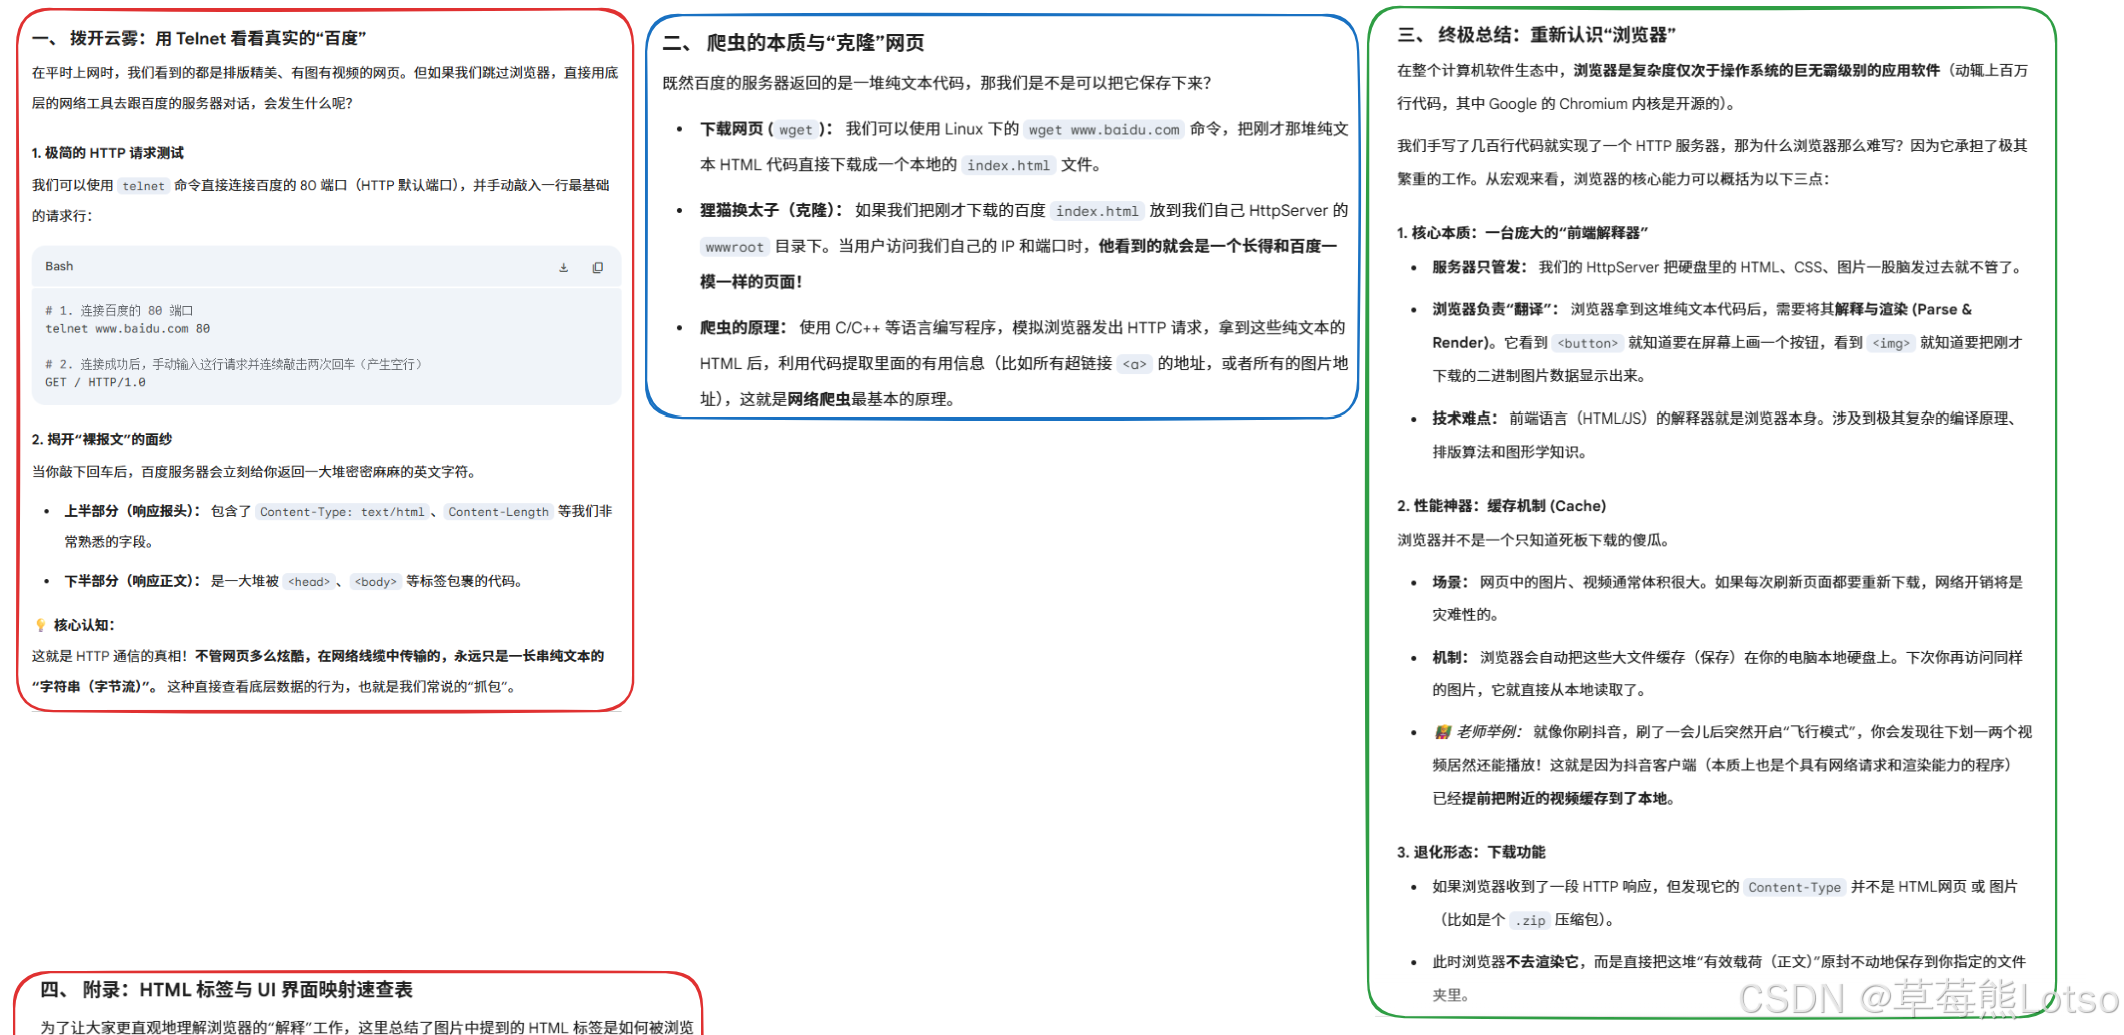
Task: Click heading 三、终极总结：重新认识"浏览器"
Action: click(x=1536, y=35)
